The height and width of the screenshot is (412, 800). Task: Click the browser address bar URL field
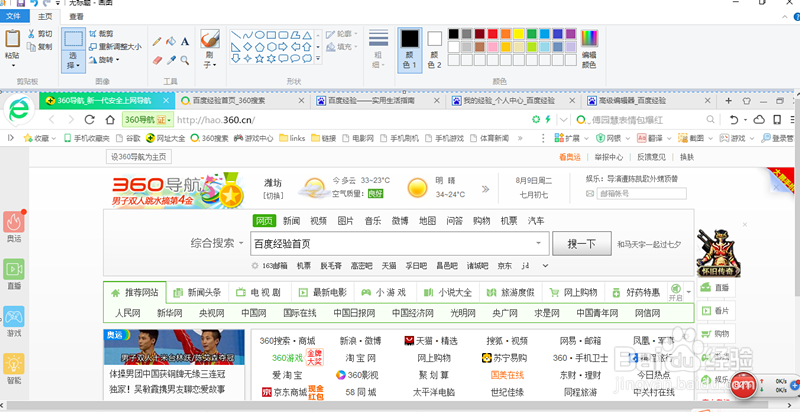352,120
